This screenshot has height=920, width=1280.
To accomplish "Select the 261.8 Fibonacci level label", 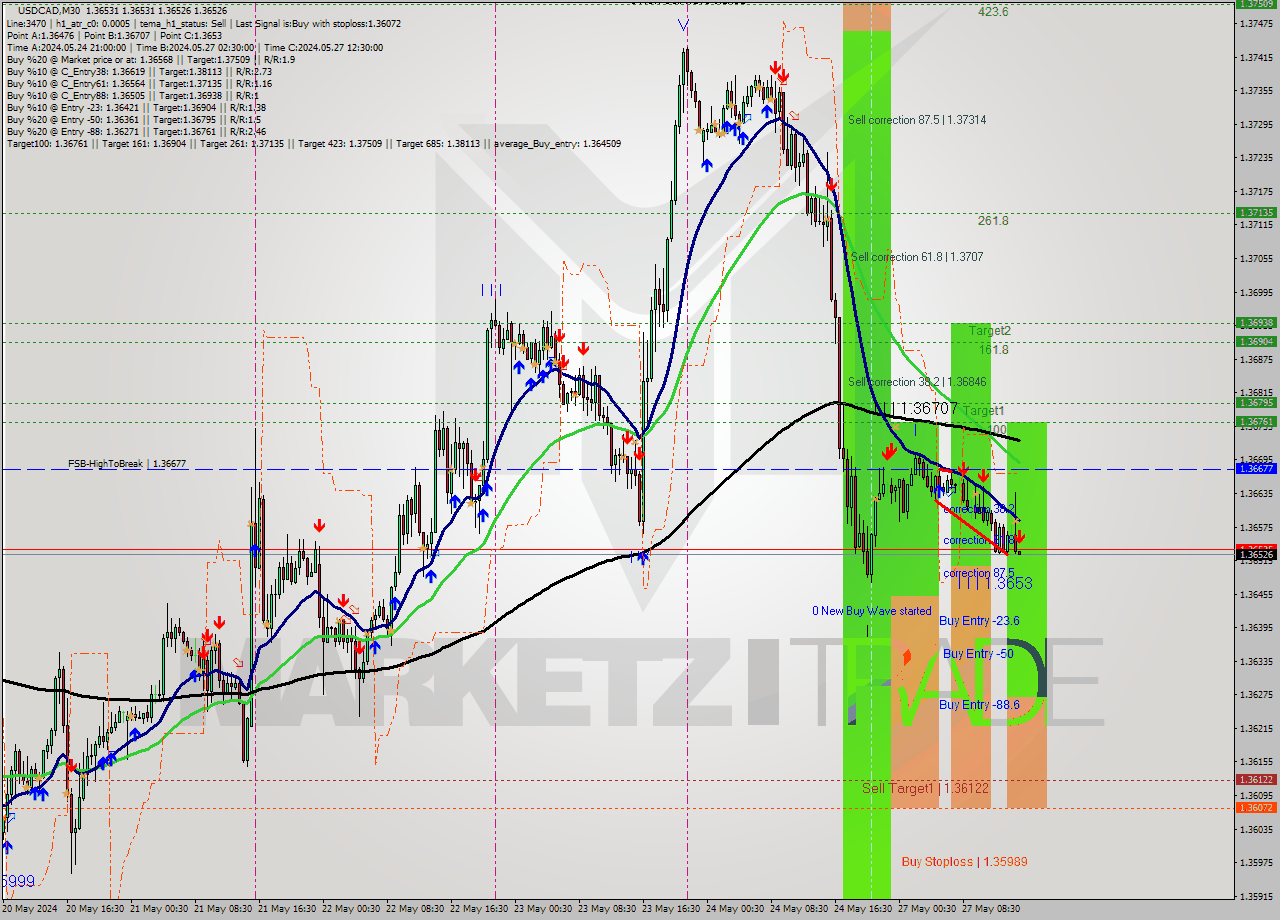I will (x=993, y=221).
